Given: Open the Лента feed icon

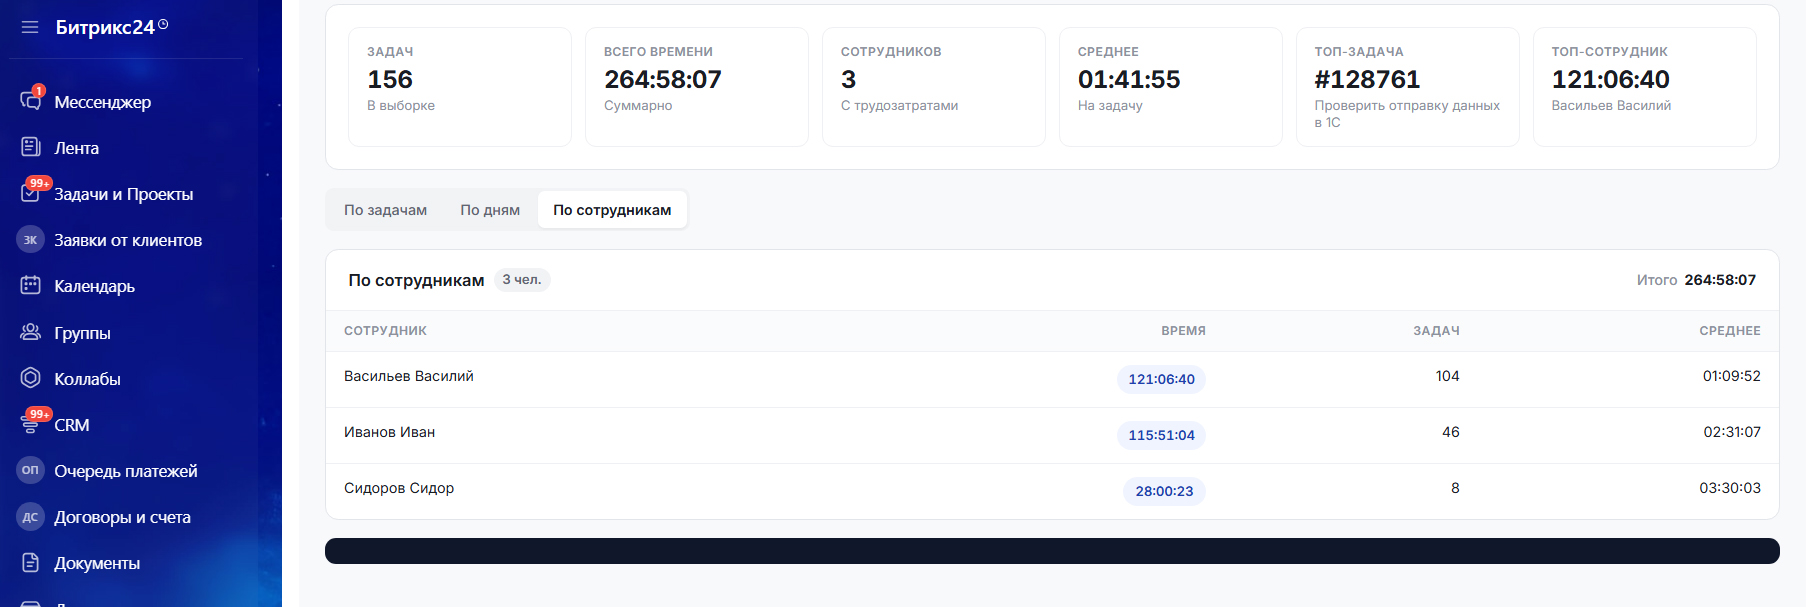Looking at the screenshot, I should (x=31, y=147).
